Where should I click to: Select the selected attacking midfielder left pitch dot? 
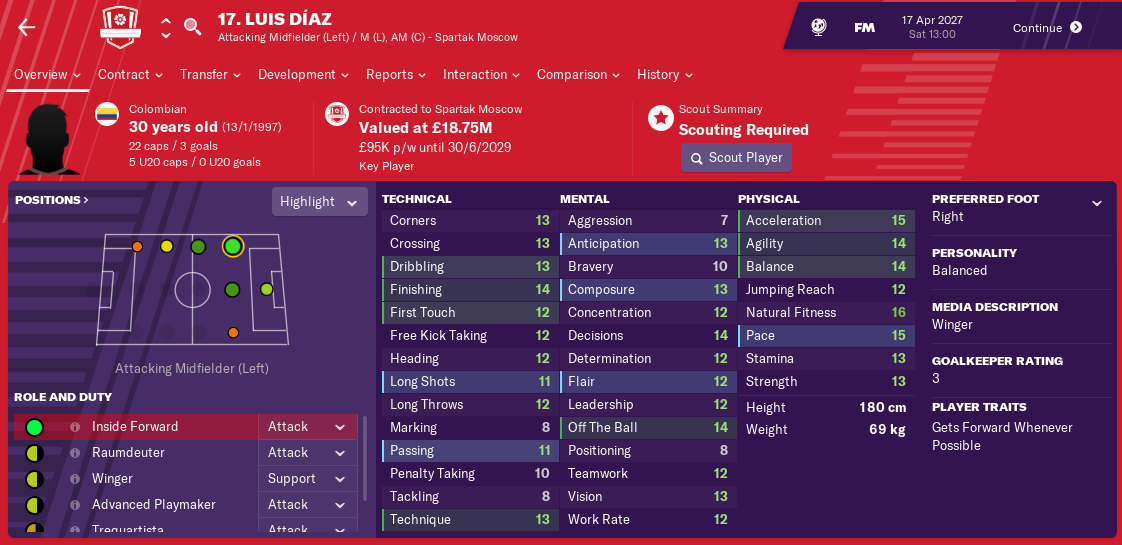click(x=233, y=246)
